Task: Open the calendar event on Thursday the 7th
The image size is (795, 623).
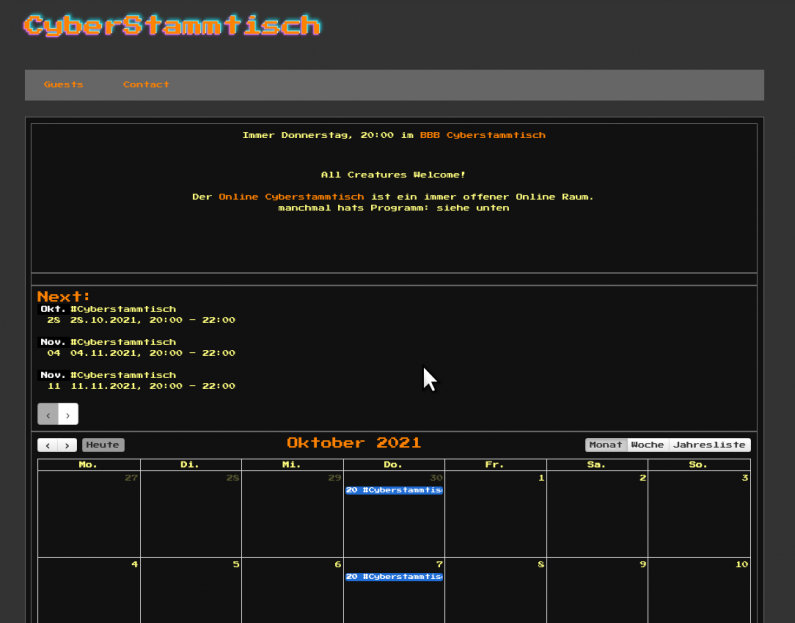Action: click(393, 577)
